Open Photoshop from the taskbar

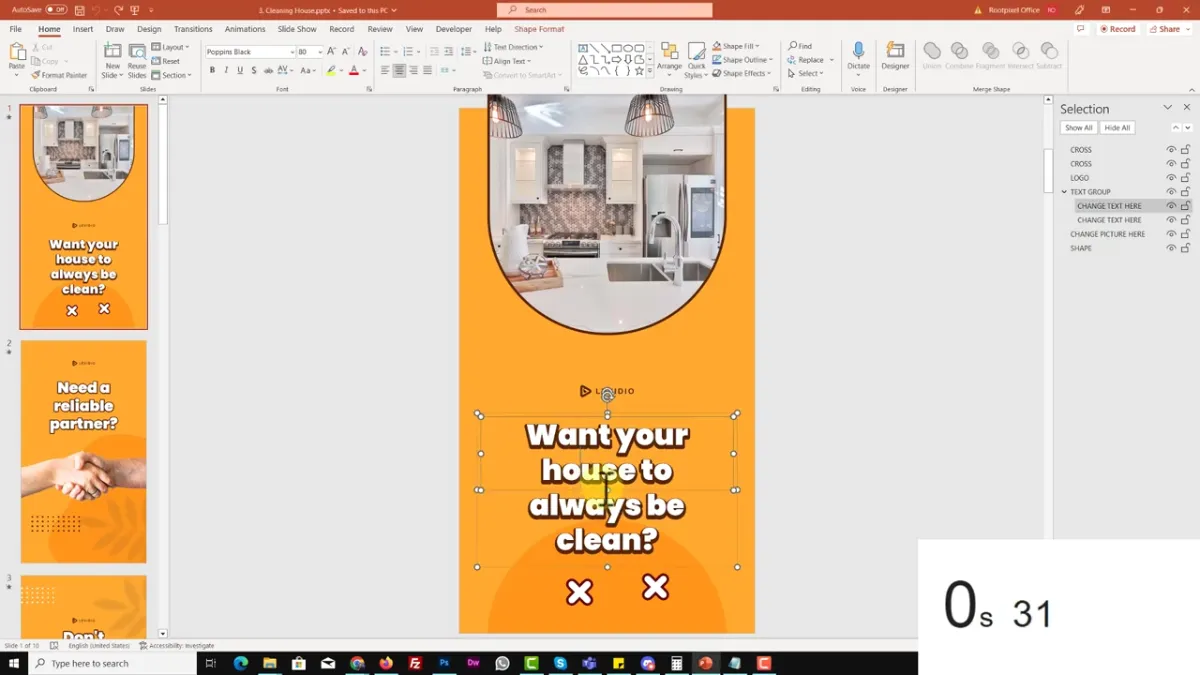(444, 663)
